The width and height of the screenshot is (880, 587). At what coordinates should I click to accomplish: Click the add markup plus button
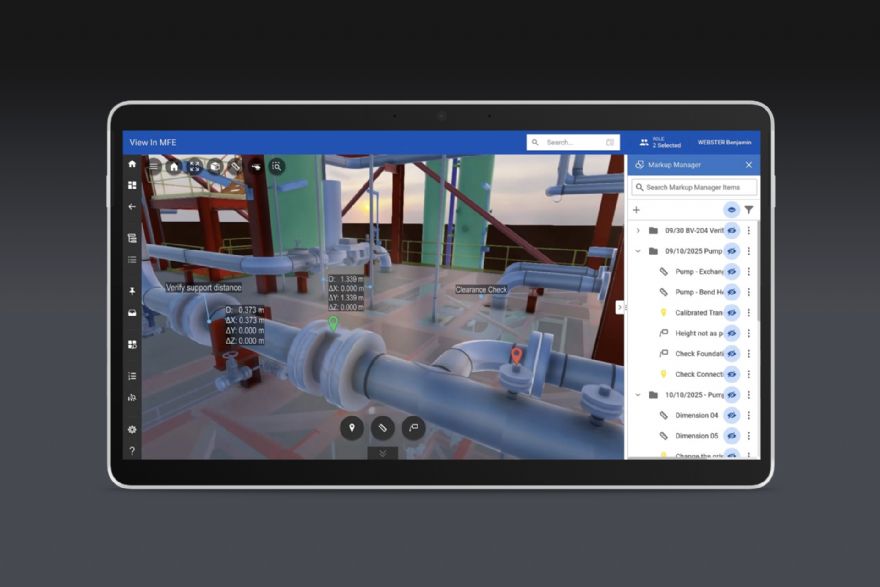click(x=636, y=210)
